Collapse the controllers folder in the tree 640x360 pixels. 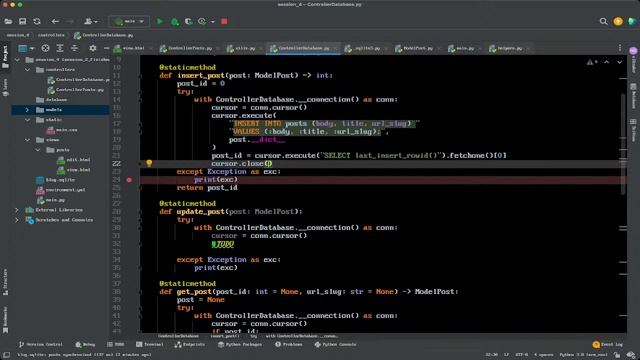tap(27, 70)
